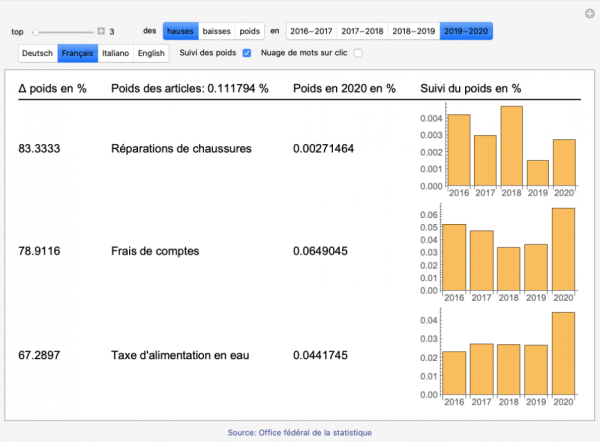
Task: Switch language to Français
Action: 77,53
